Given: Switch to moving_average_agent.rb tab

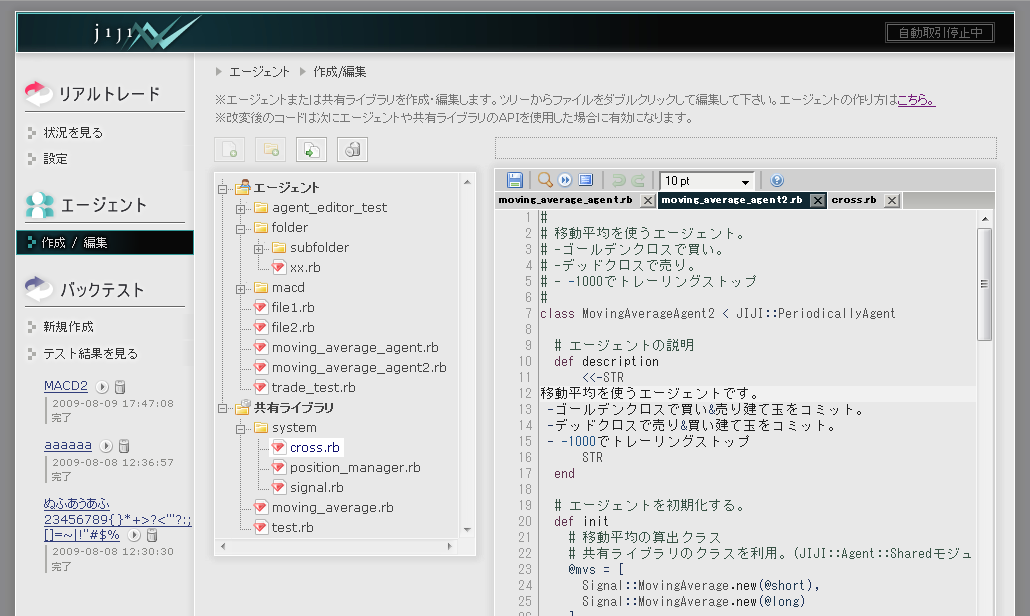Looking at the screenshot, I should pos(566,200).
